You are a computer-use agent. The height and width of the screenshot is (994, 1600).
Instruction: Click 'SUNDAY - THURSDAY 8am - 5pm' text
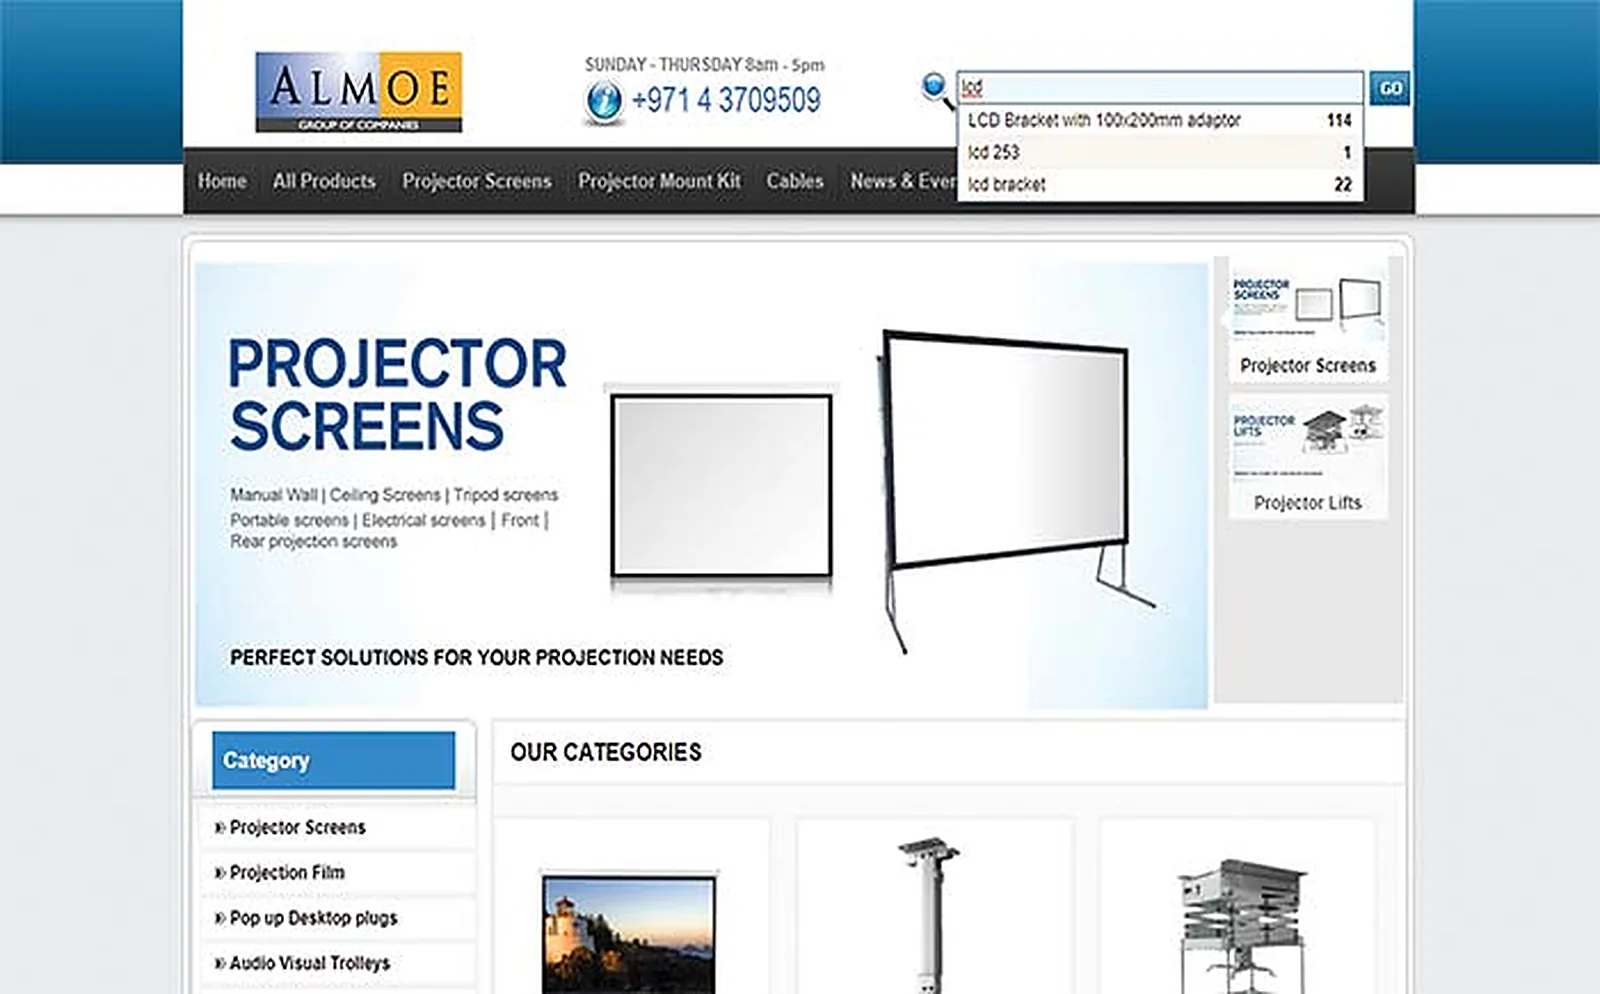pos(705,64)
